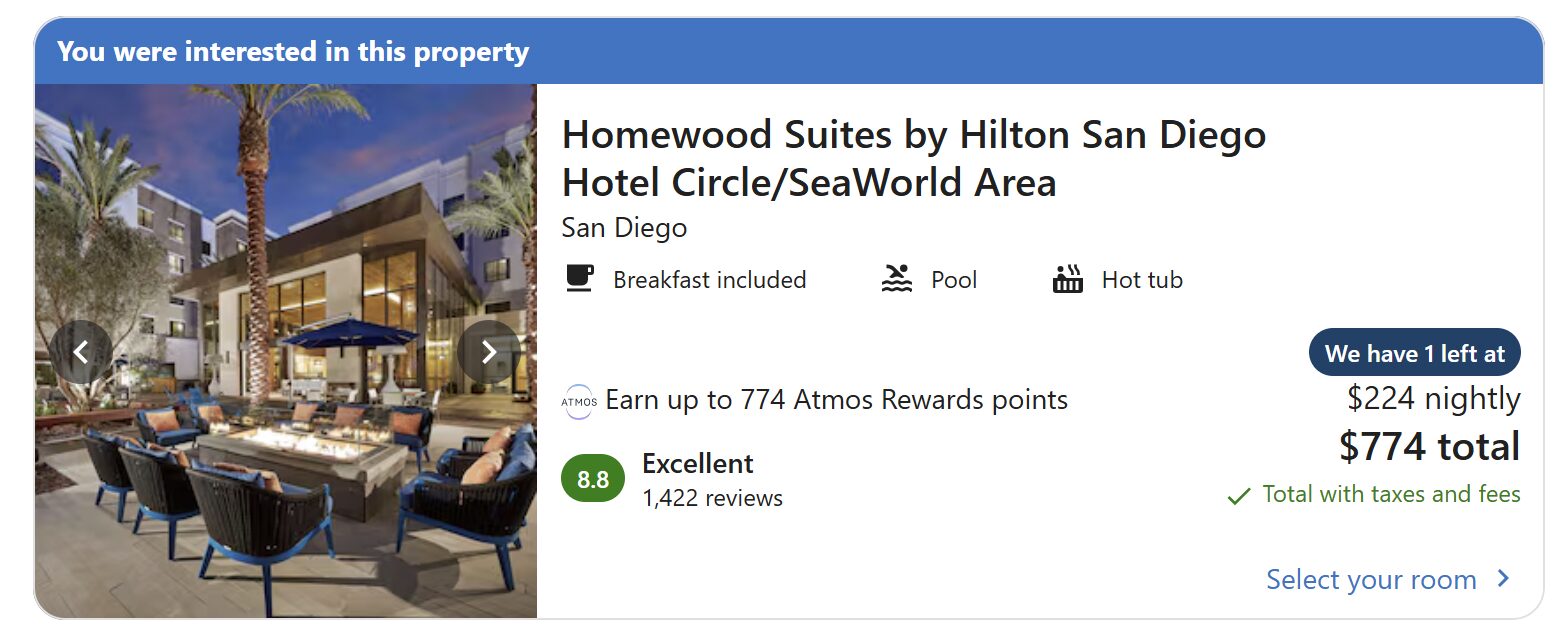Click the $774 total price
The height and width of the screenshot is (630, 1565).
click(1429, 447)
